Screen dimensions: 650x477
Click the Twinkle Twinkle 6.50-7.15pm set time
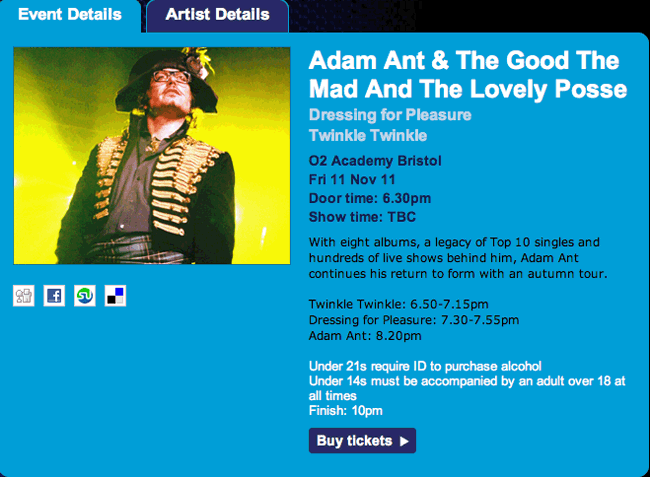click(x=398, y=303)
